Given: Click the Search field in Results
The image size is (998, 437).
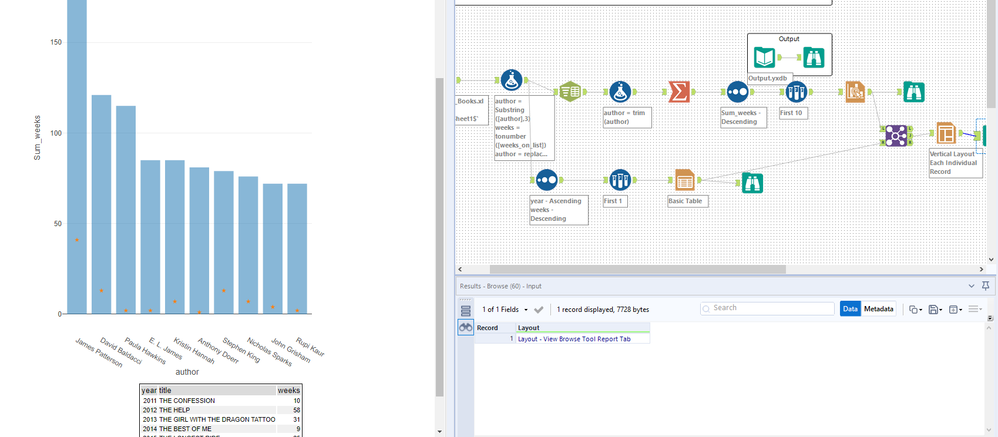Looking at the screenshot, I should [767, 309].
